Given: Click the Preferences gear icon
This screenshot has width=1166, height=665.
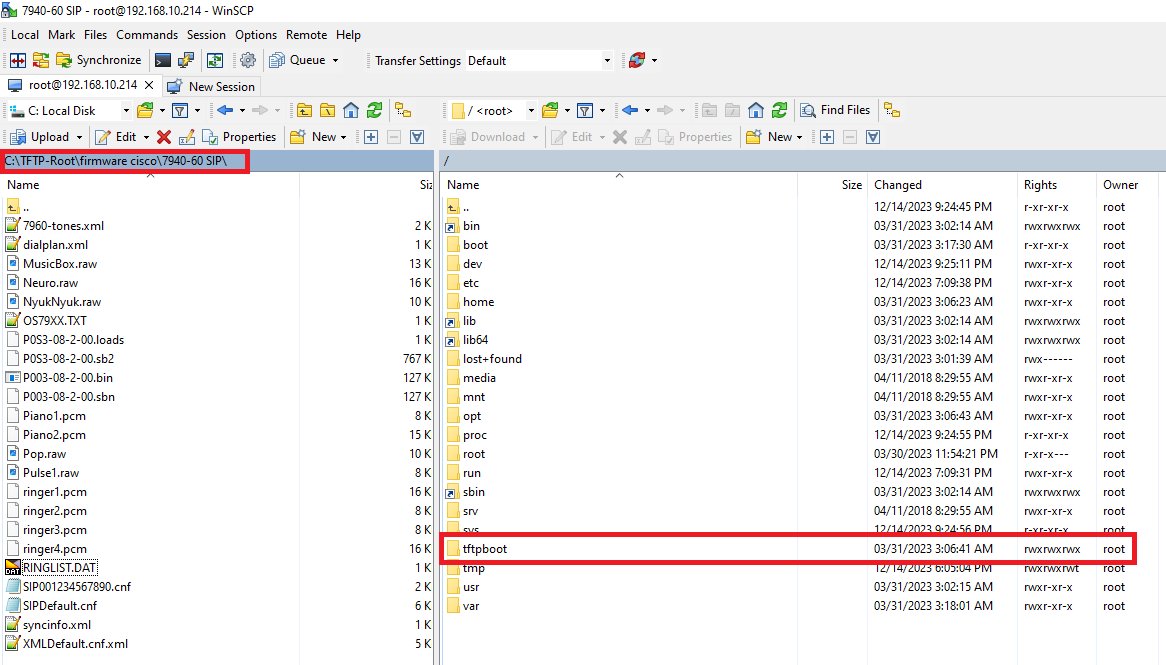Looking at the screenshot, I should point(247,61).
